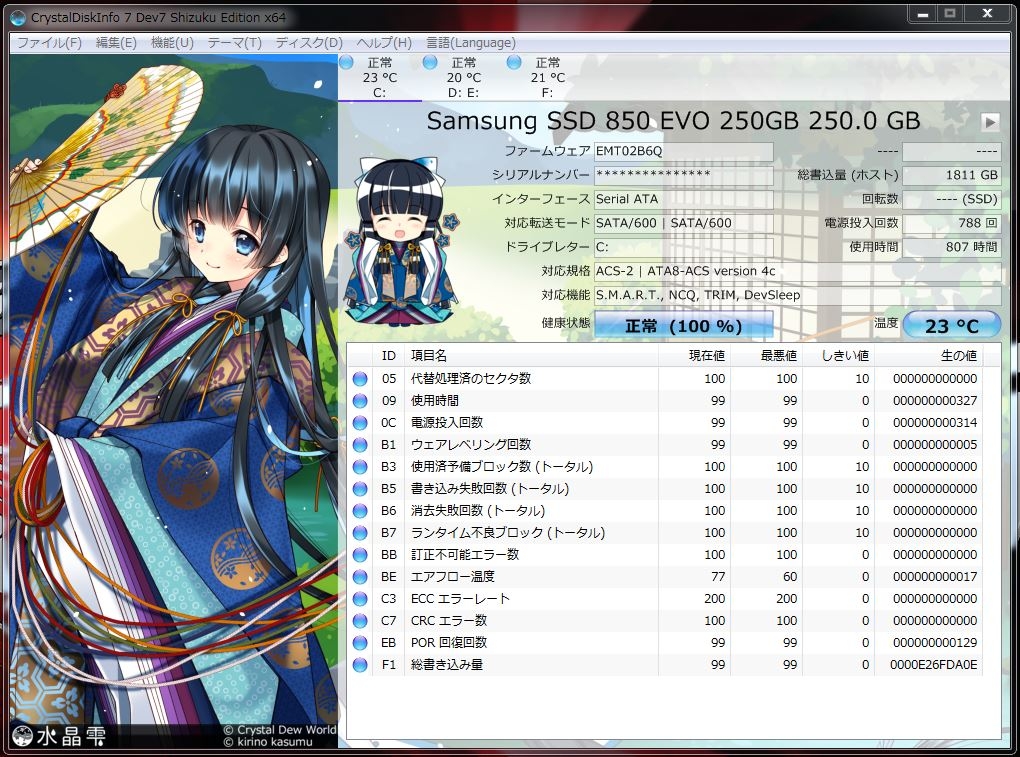Select the D: E: drive tab

pos(463,78)
